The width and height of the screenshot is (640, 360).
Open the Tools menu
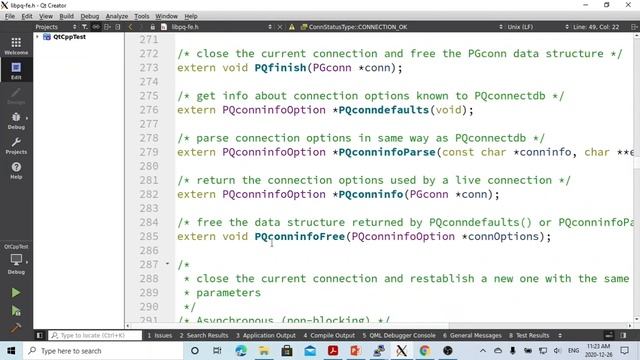[x=142, y=16]
